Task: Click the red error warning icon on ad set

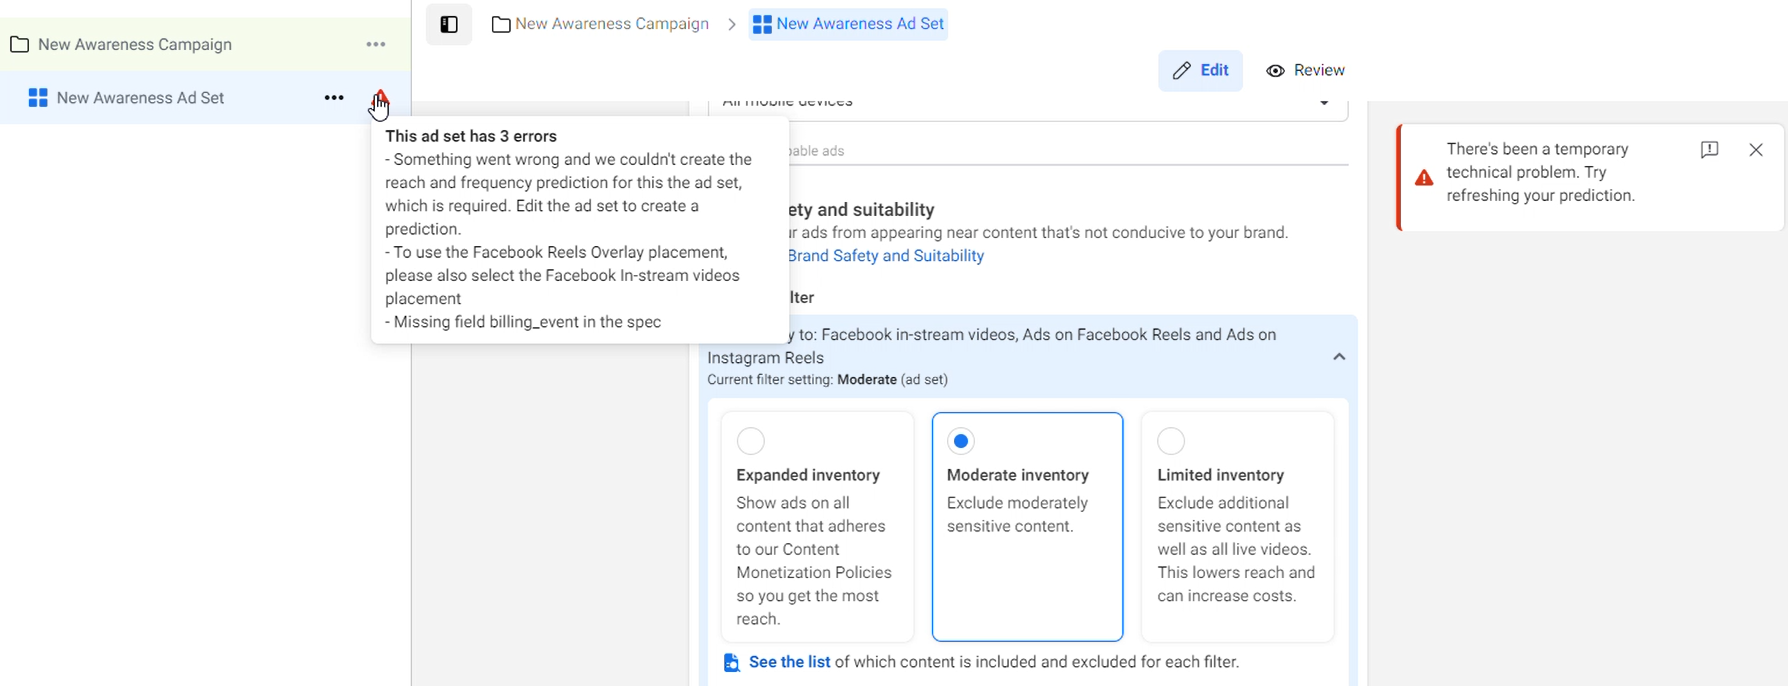Action: pos(380,97)
